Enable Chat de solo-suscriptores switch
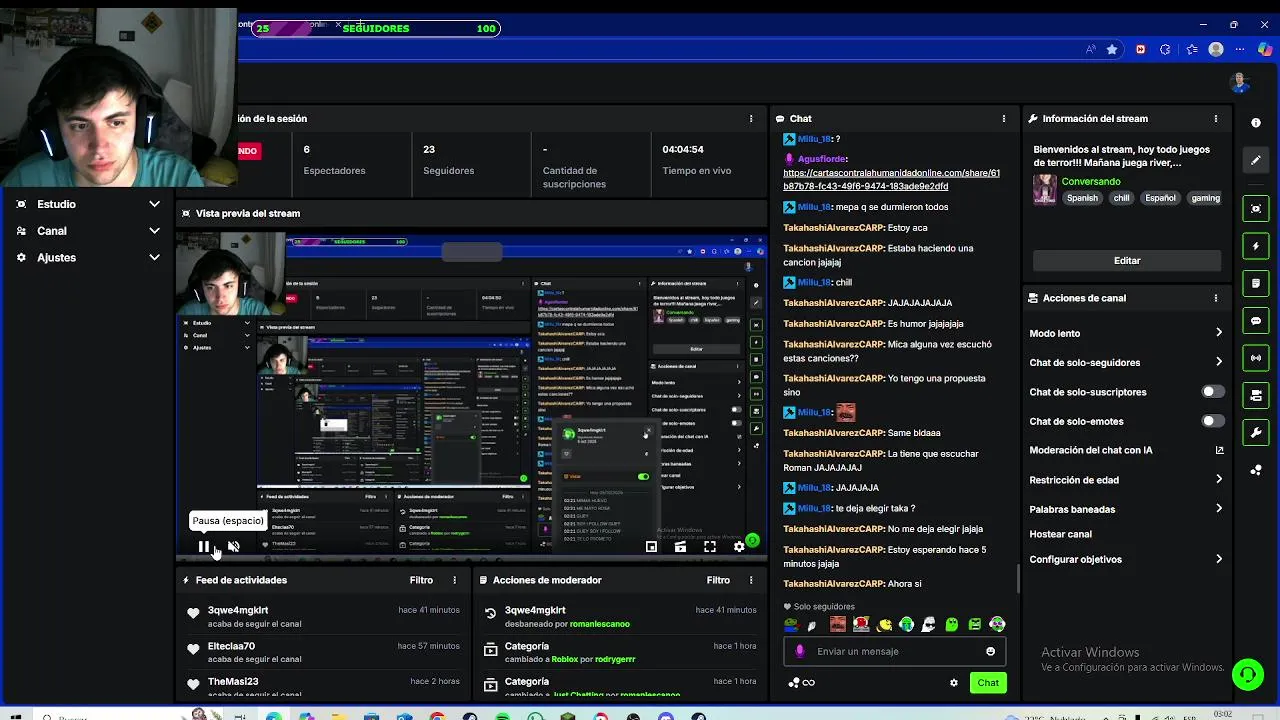1280x720 pixels. pyautogui.click(x=1213, y=392)
